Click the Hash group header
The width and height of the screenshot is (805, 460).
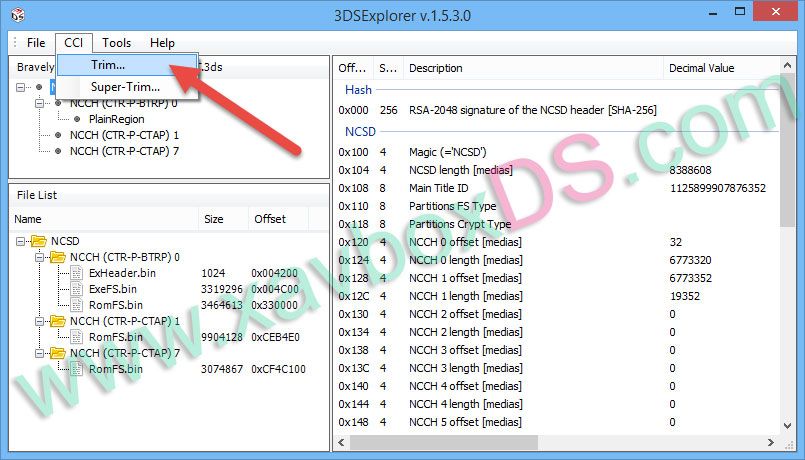tap(358, 90)
